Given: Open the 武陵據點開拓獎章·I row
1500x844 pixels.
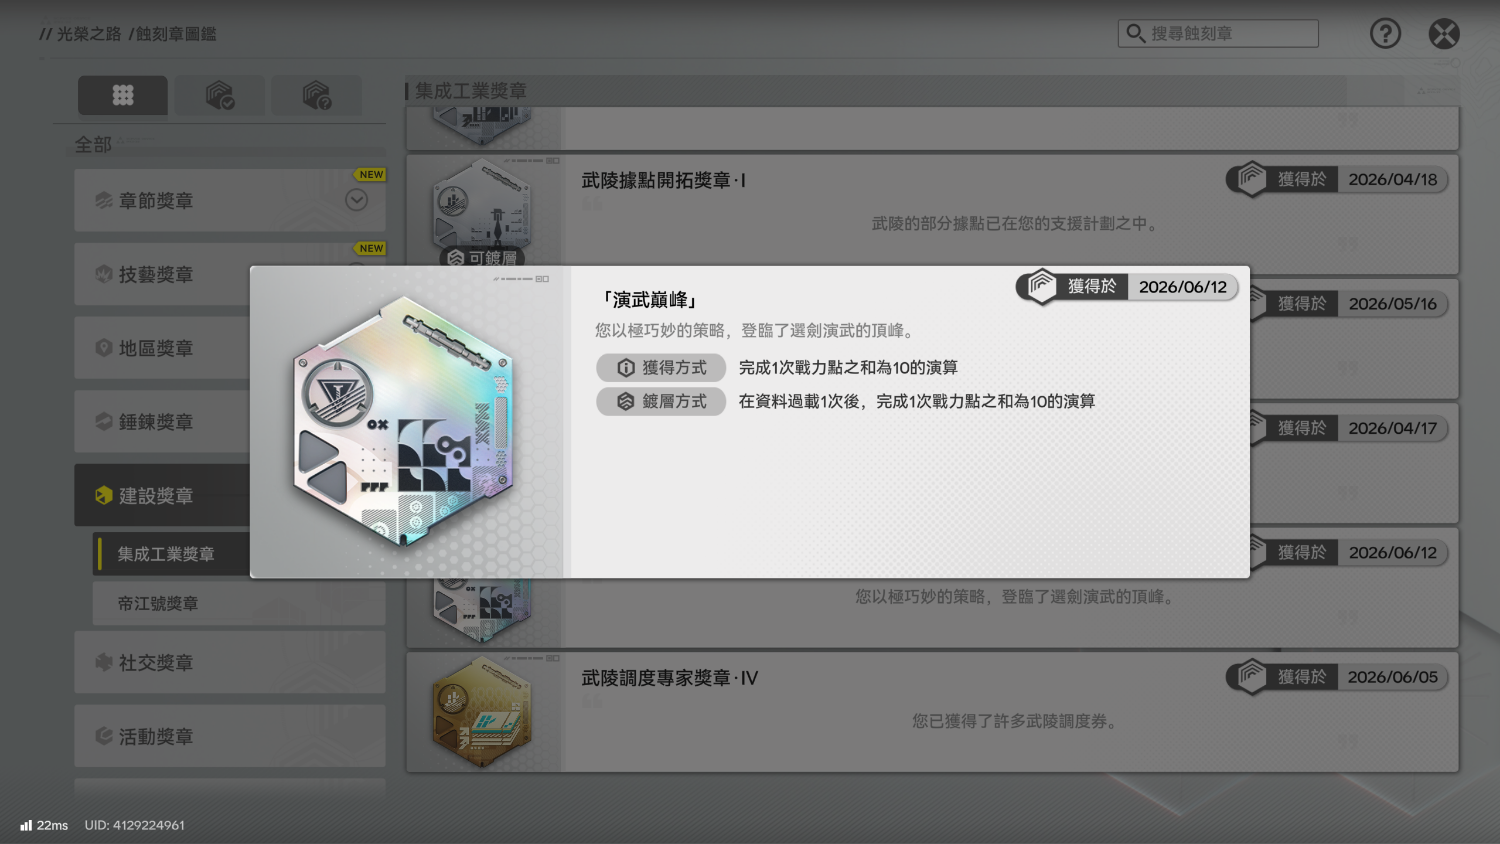Looking at the screenshot, I should pos(932,214).
